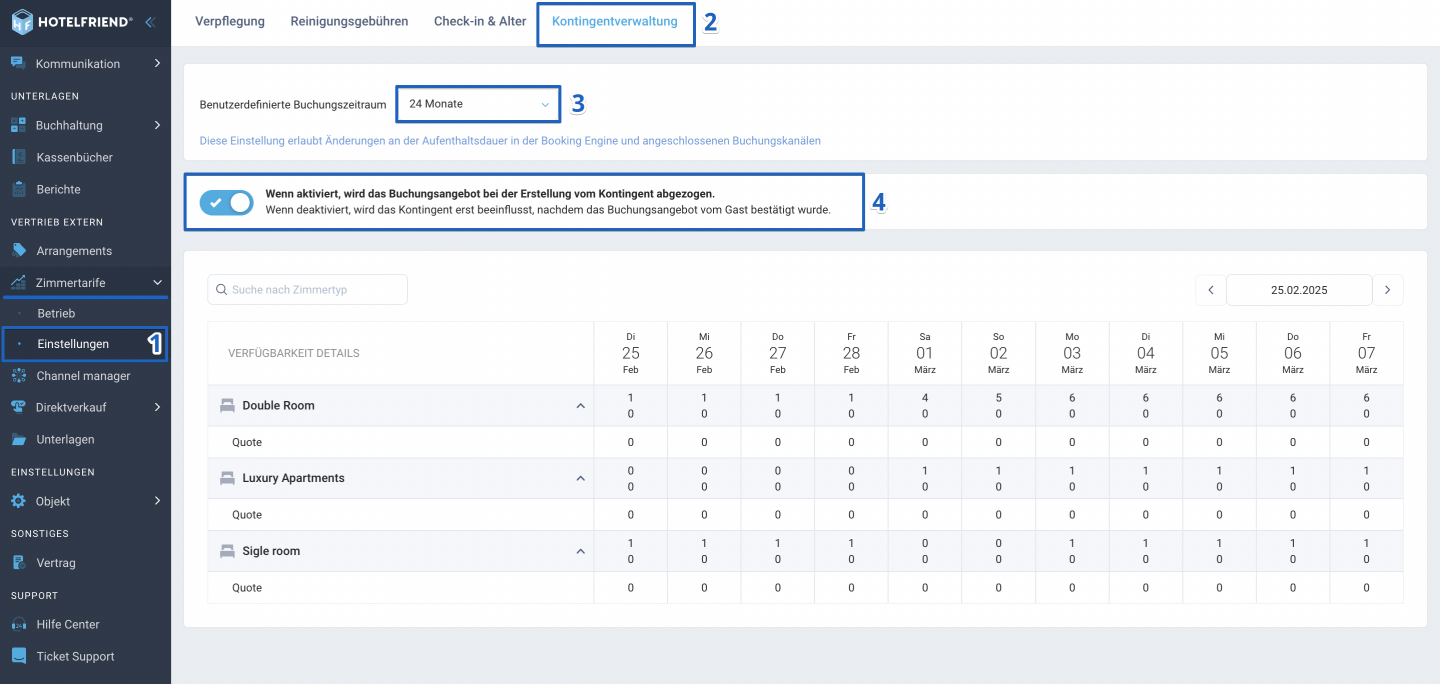Click the Arrangements tag icon
The image size is (1440, 684).
[18, 250]
